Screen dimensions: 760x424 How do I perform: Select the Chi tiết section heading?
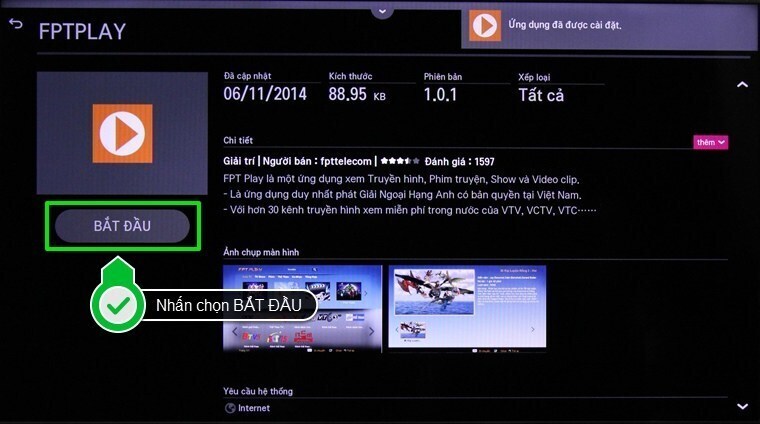[238, 141]
